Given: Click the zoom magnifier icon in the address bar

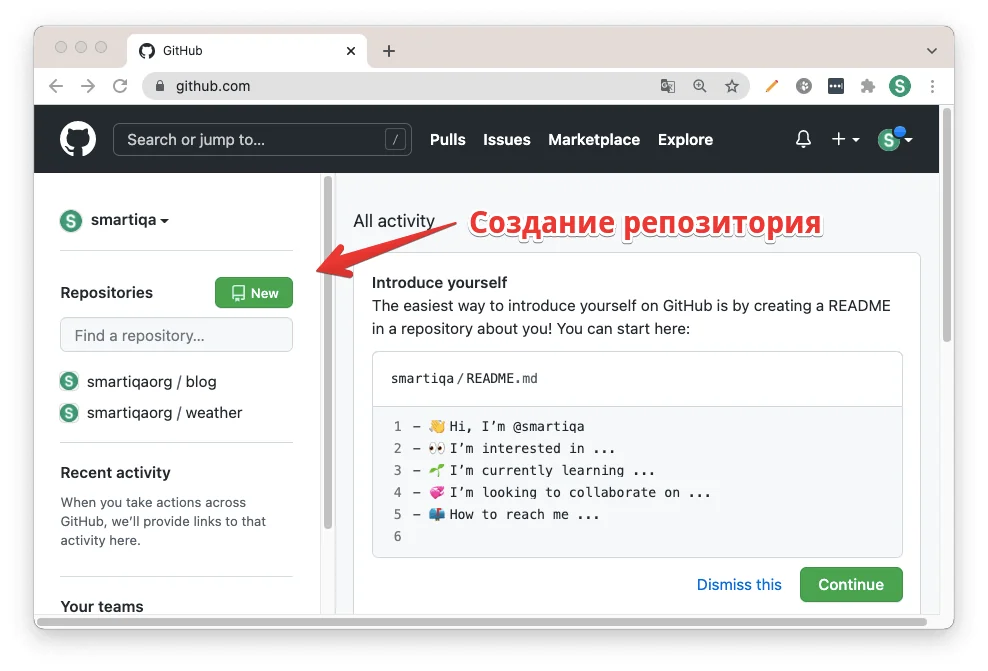Looking at the screenshot, I should pyautogui.click(x=699, y=86).
